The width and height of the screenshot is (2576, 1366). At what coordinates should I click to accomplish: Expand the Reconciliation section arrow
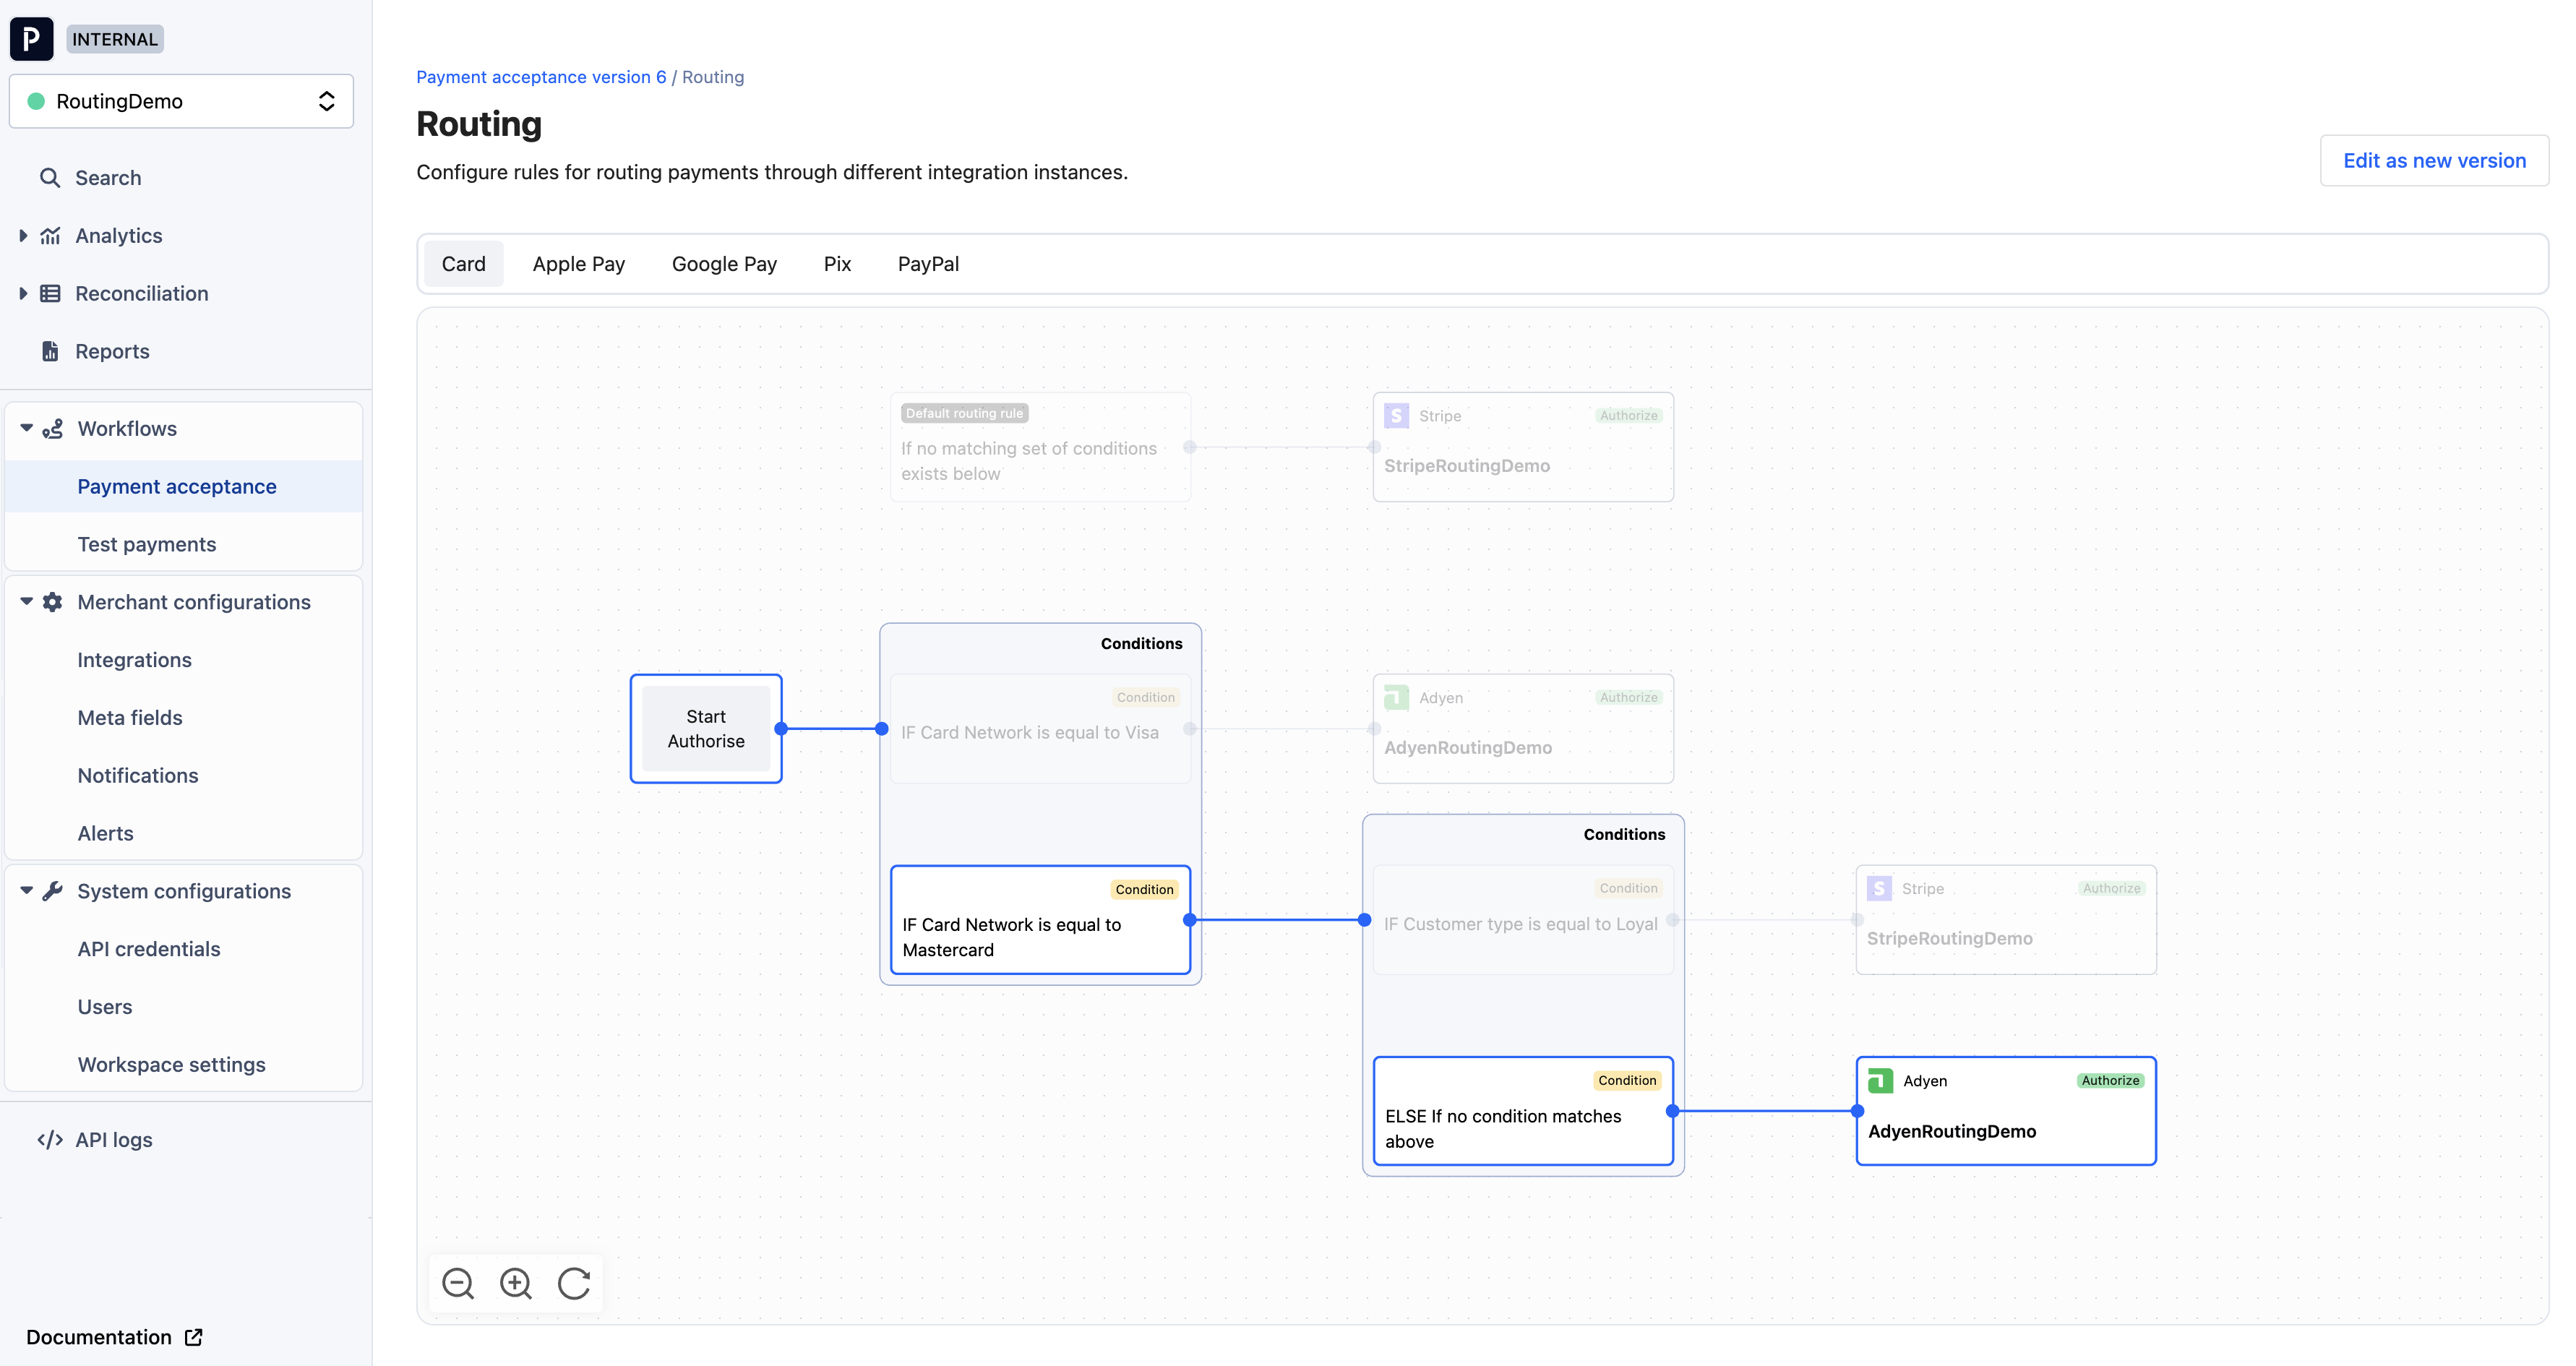click(23, 294)
